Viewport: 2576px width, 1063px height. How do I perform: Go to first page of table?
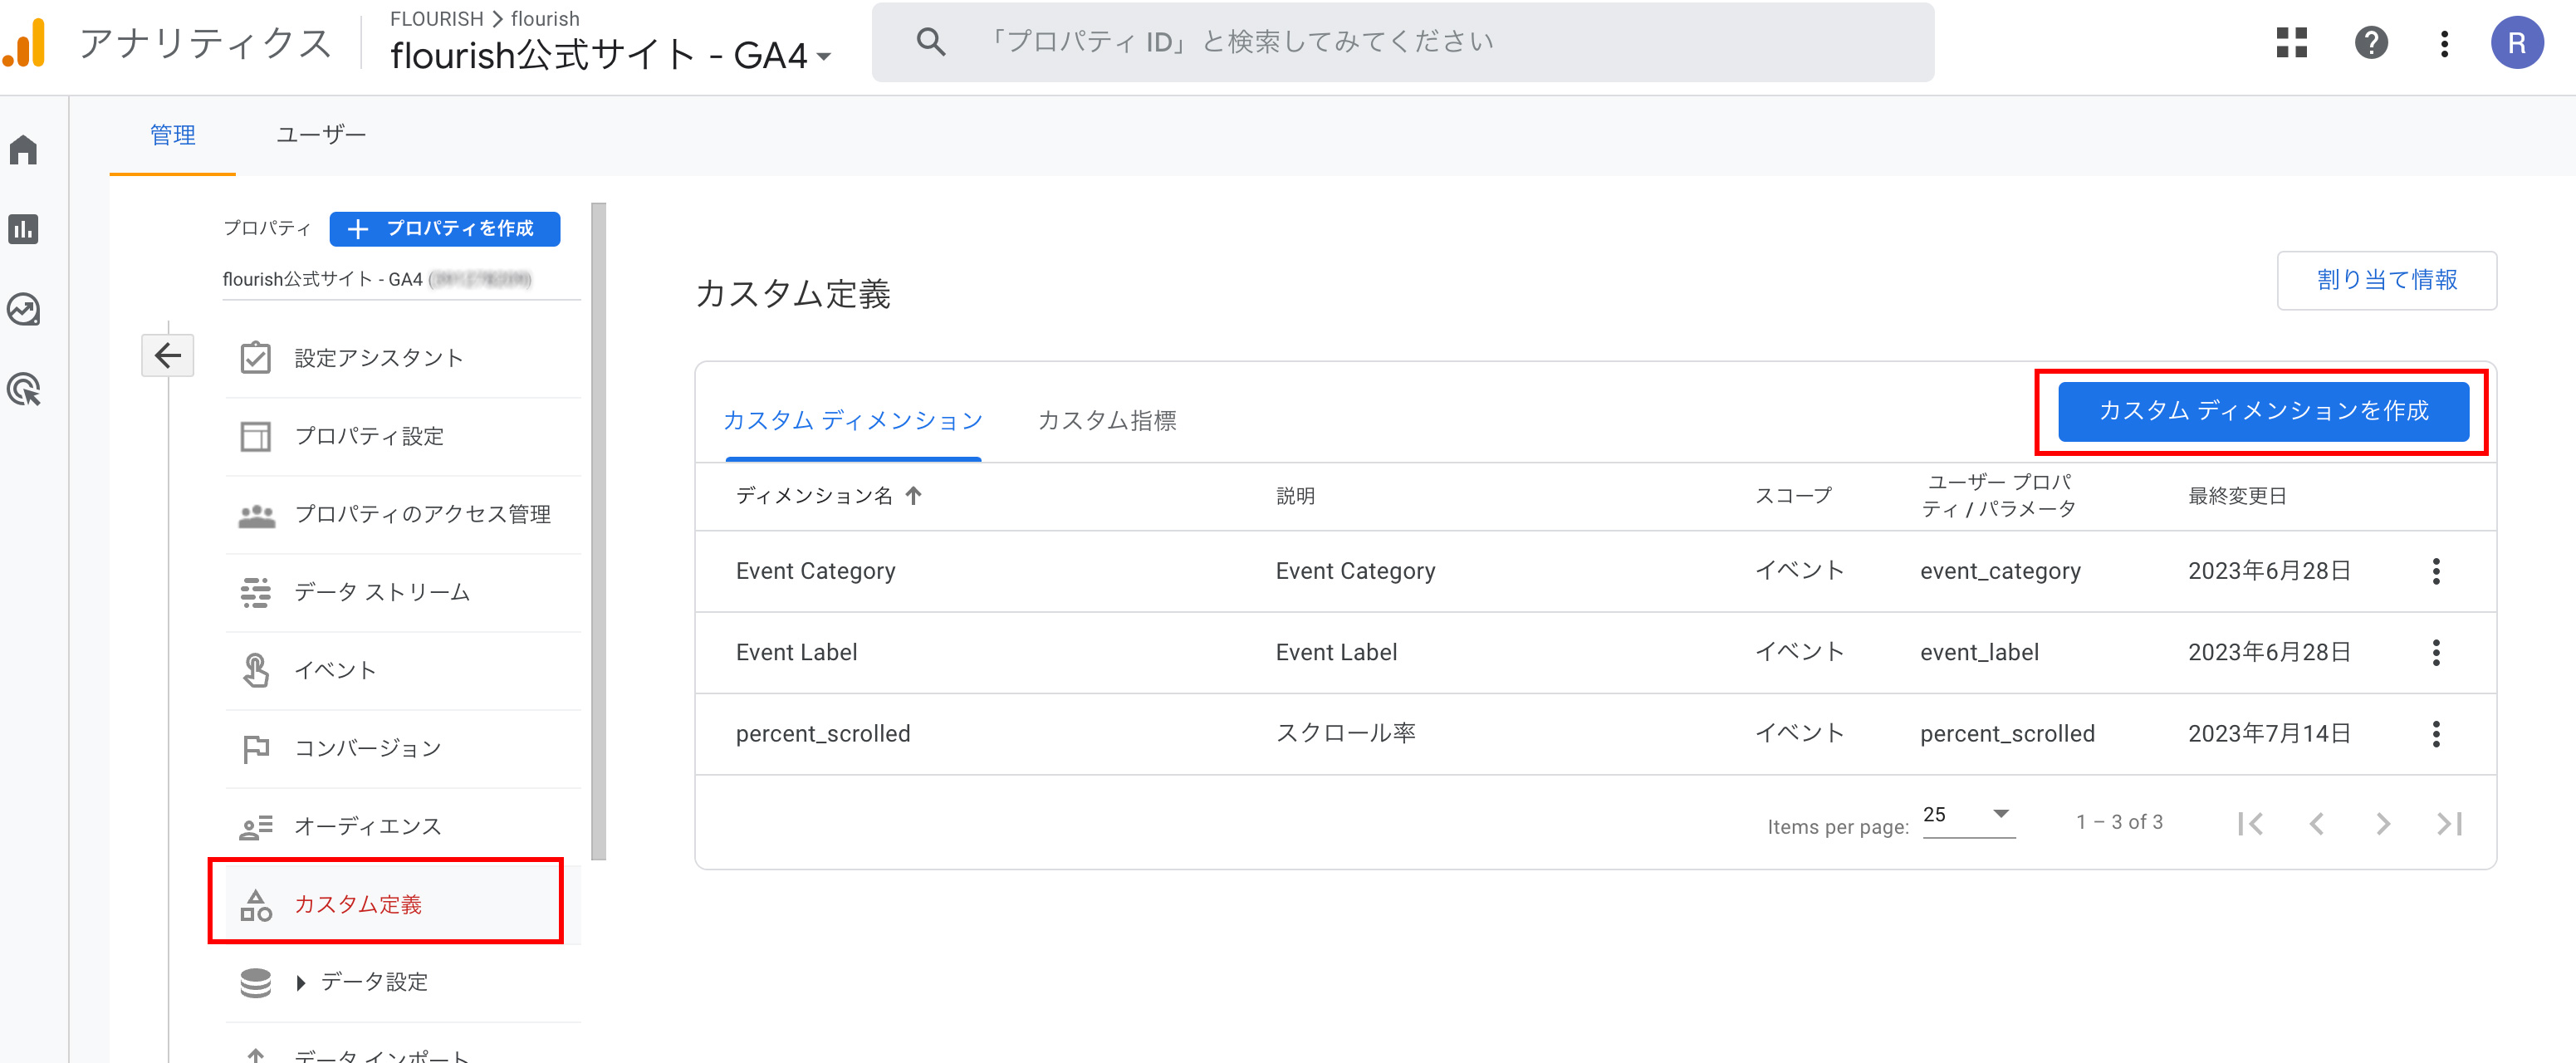(2250, 823)
